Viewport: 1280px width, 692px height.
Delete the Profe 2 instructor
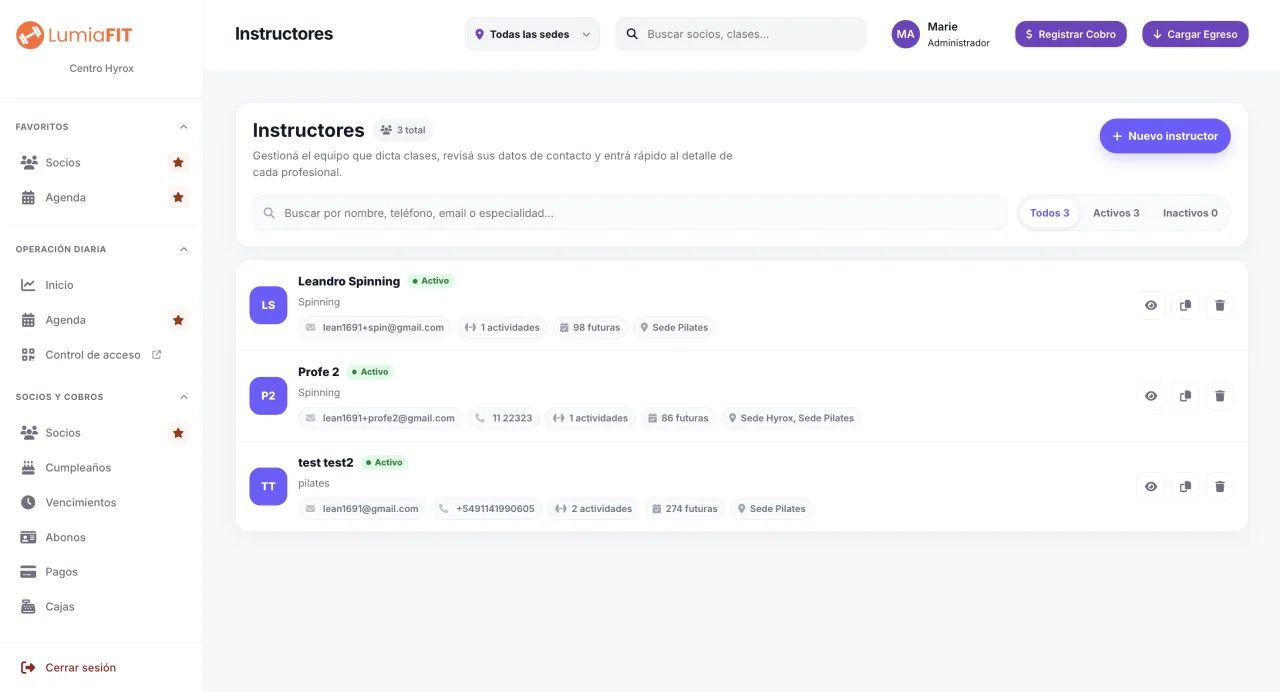tap(1220, 396)
